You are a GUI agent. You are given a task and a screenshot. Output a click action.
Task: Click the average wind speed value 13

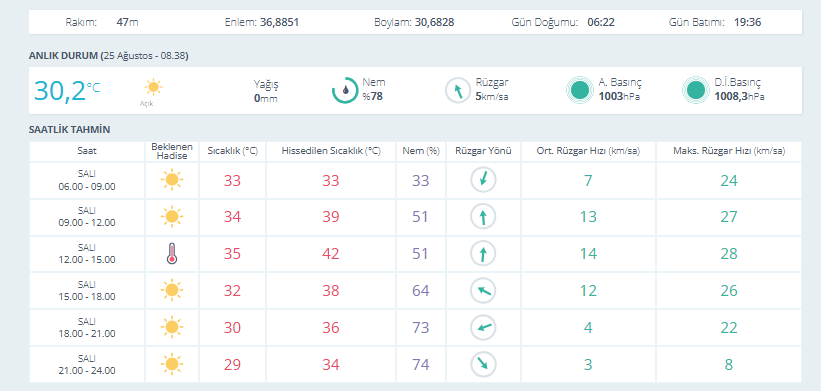coord(589,217)
